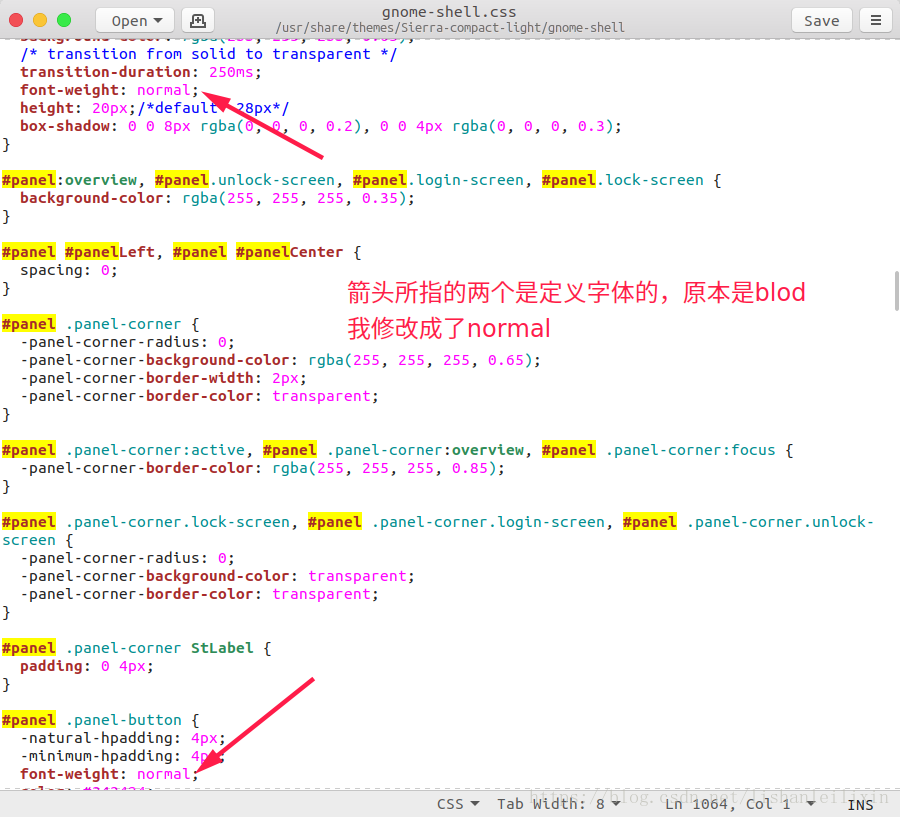Screen dimensions: 900x817
Task: Minimize the window with the yellow button
Action: pyautogui.click(x=40, y=21)
